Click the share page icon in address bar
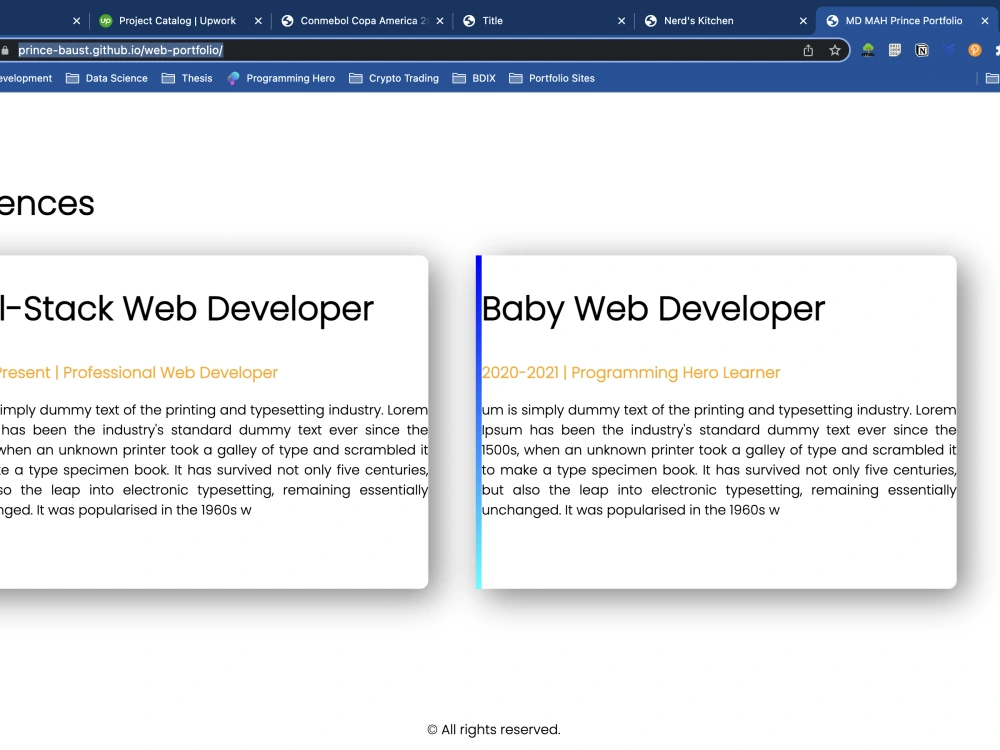Image resolution: width=1000 pixels, height=750 pixels. click(808, 50)
